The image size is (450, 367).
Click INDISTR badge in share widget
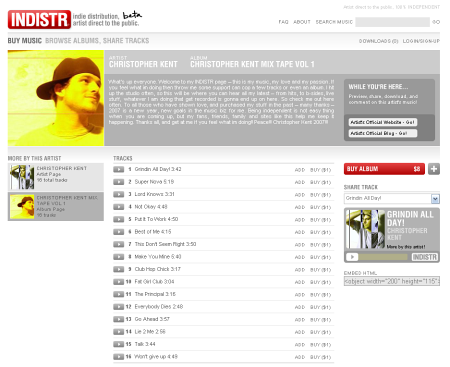click(425, 257)
